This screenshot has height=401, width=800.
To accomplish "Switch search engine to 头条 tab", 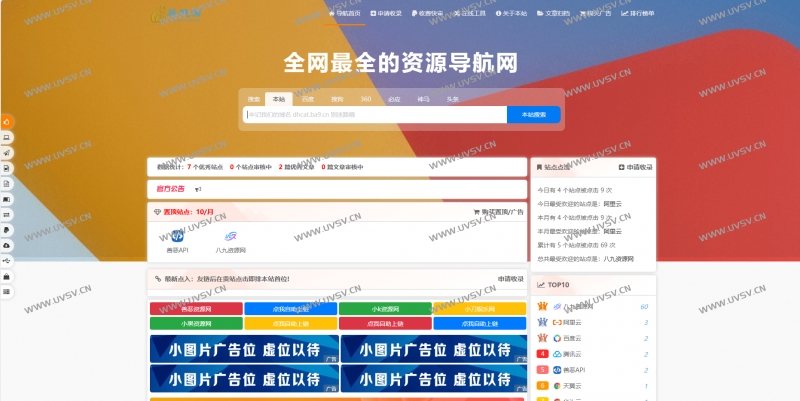I will tap(453, 99).
